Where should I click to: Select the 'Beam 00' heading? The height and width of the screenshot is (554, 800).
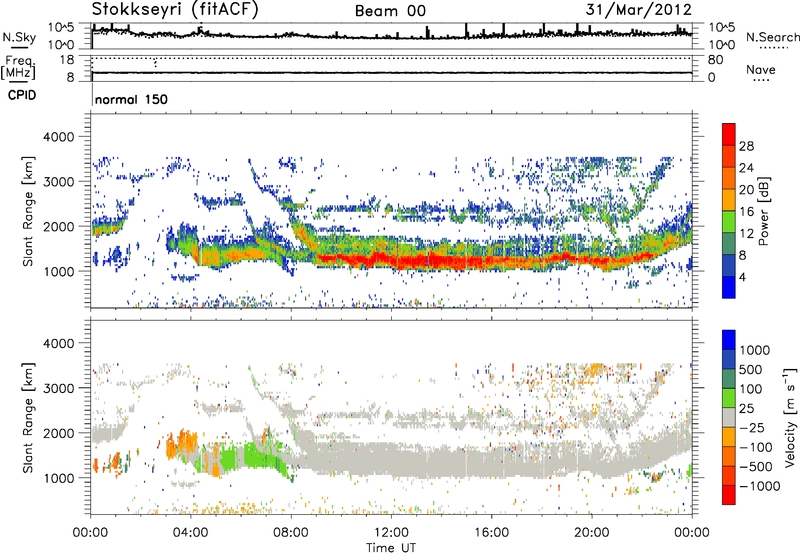[390, 11]
